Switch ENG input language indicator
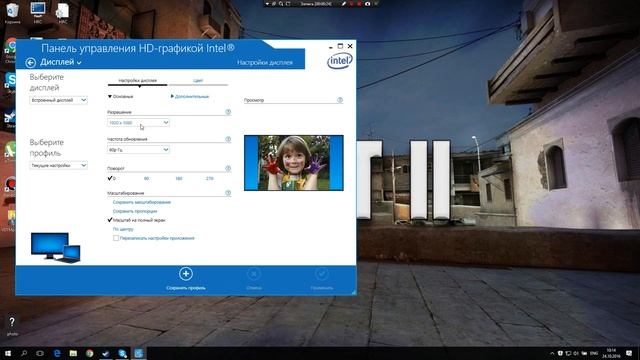640x360 pixels. [594, 353]
